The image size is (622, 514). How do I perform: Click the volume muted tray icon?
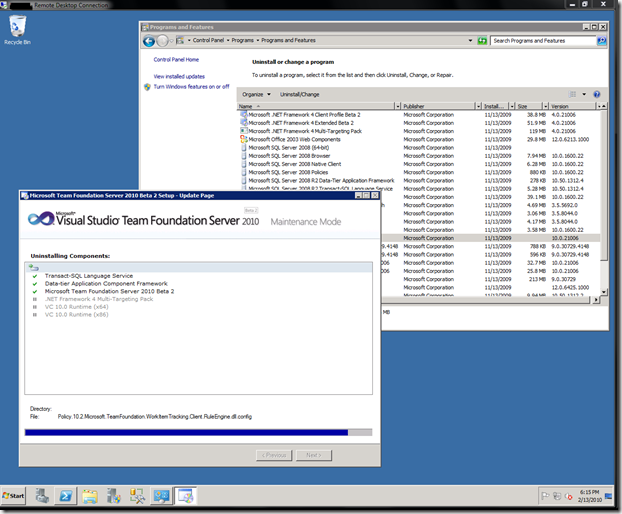click(x=568, y=496)
